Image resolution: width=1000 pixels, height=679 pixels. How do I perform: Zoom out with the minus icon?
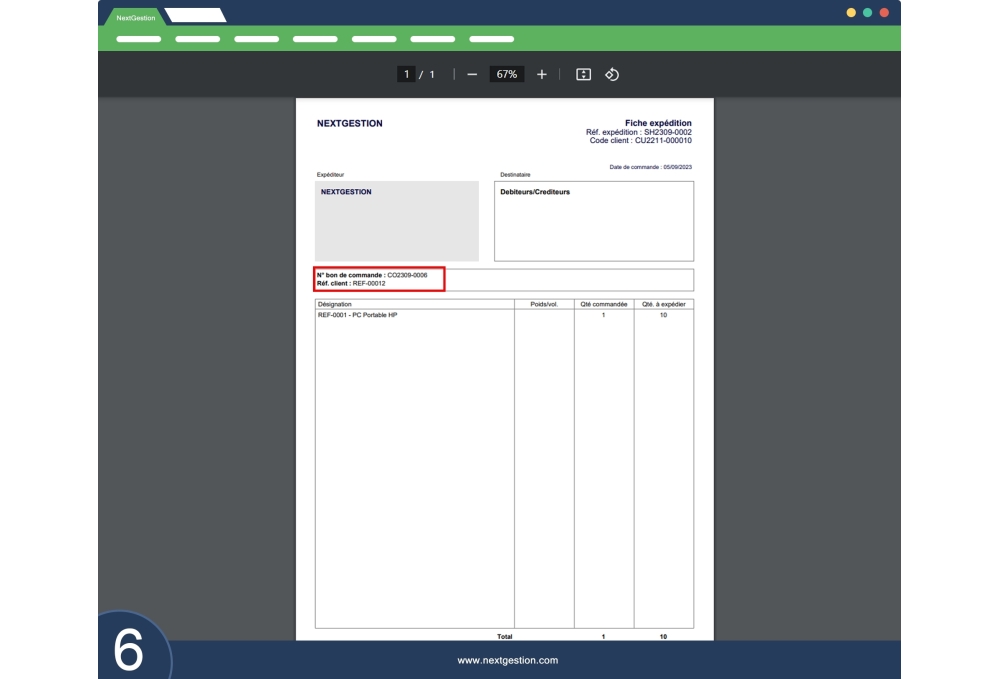pos(469,73)
